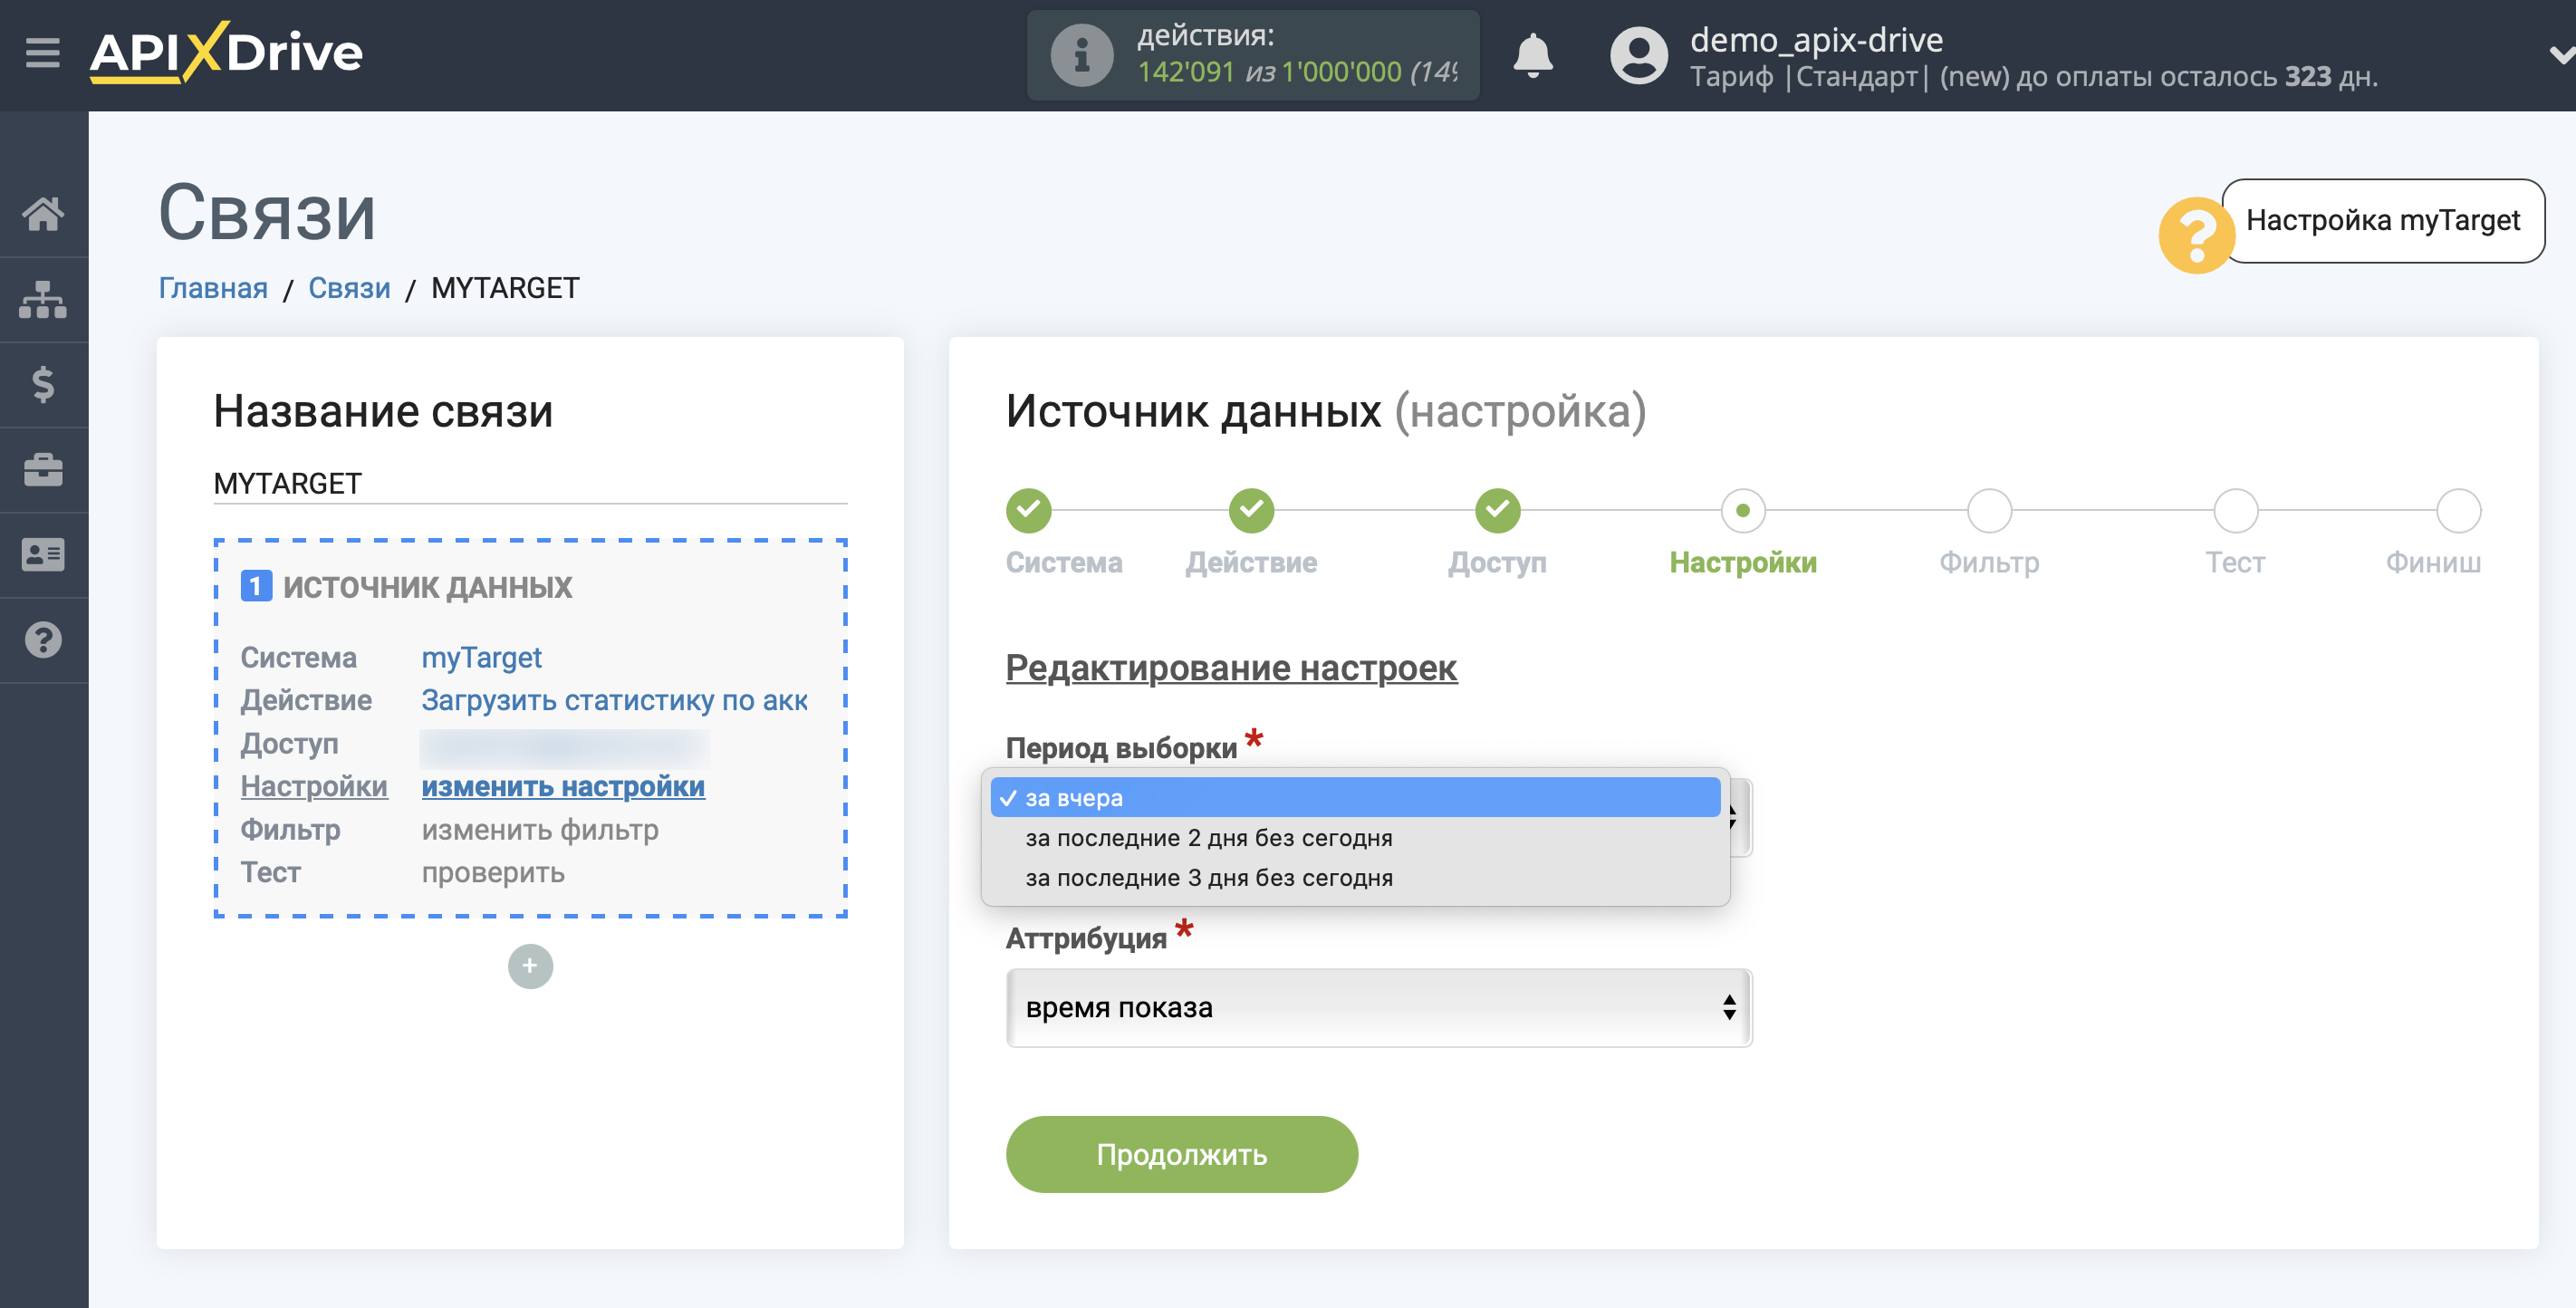Click the Действие step checkmark

(x=1251, y=511)
